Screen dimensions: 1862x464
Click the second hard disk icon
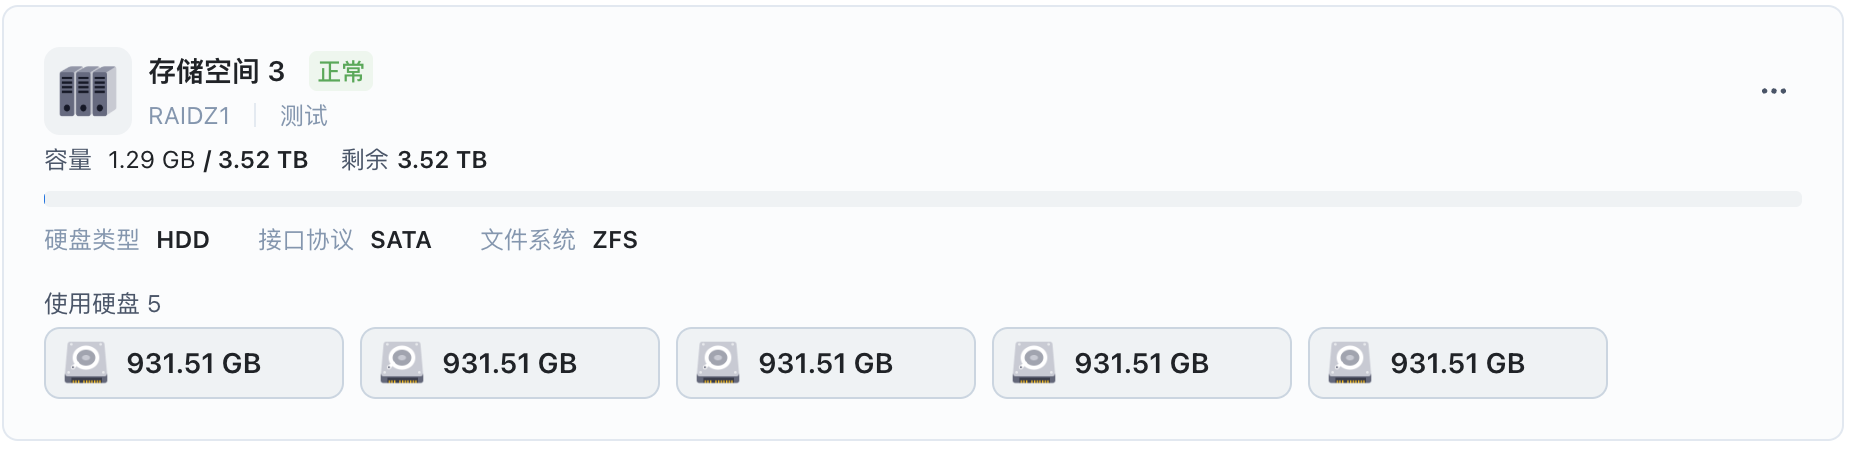pos(402,363)
